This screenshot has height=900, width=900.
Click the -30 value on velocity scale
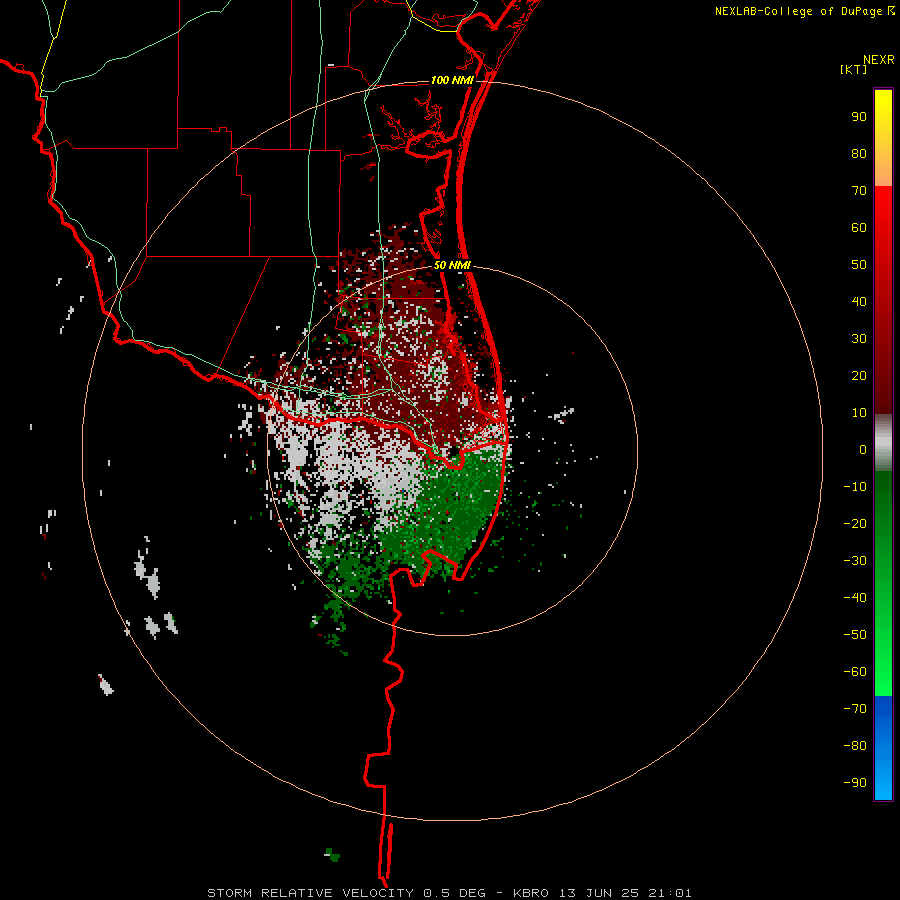tap(855, 561)
